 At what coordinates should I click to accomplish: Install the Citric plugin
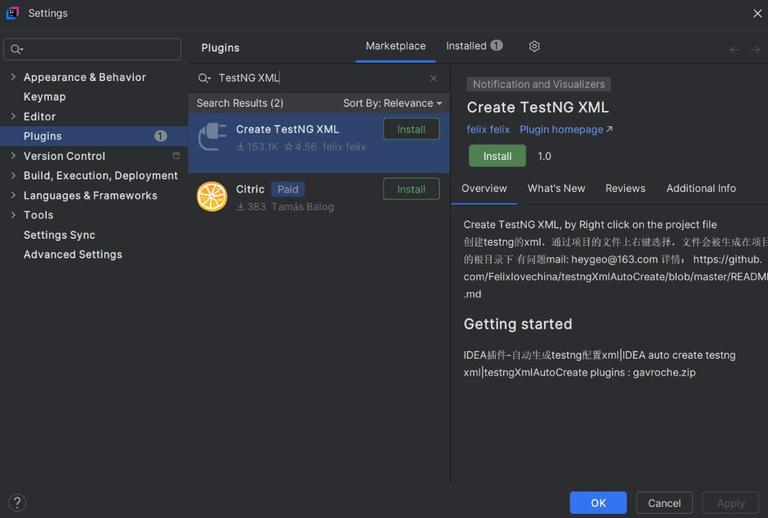point(411,189)
